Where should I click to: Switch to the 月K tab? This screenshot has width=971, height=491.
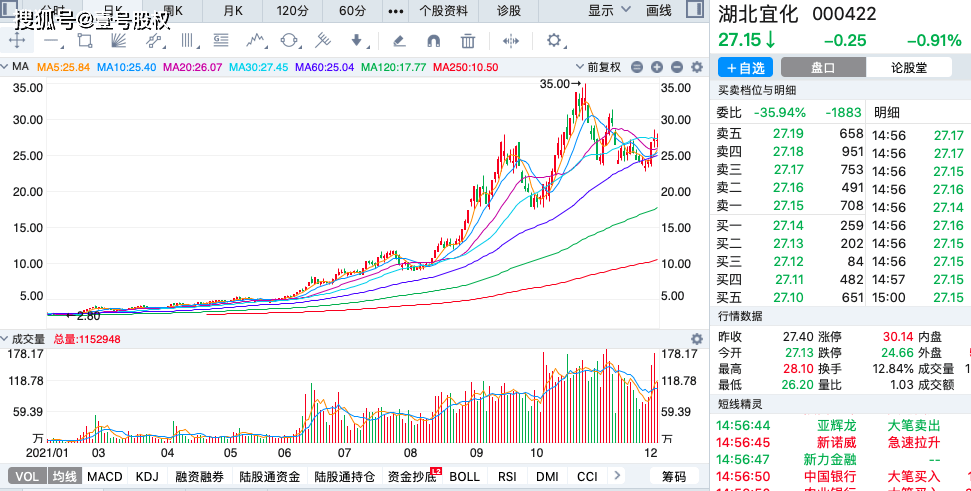[233, 11]
